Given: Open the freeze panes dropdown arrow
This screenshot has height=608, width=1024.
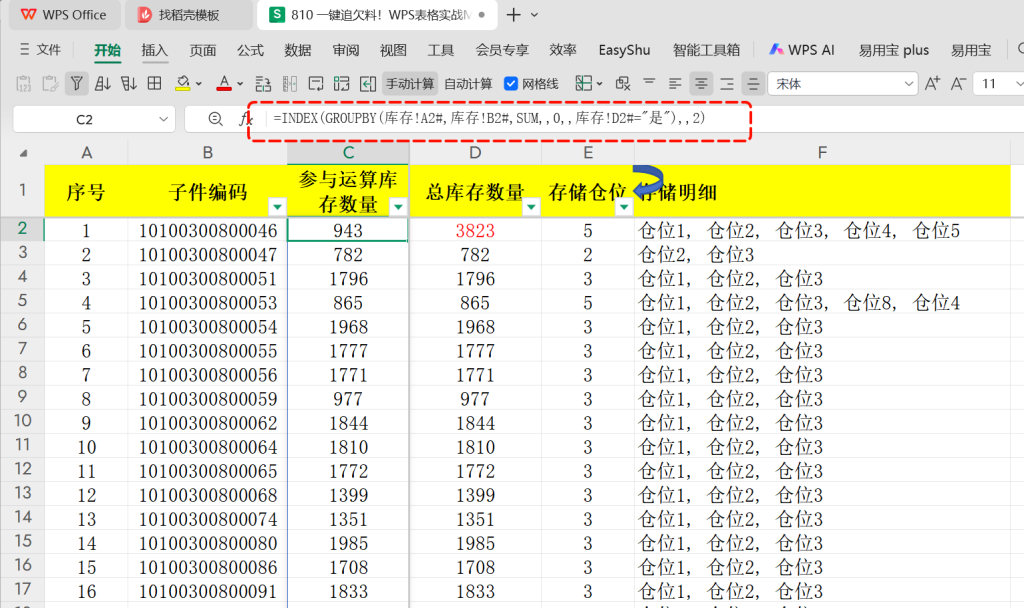Looking at the screenshot, I should coord(600,84).
